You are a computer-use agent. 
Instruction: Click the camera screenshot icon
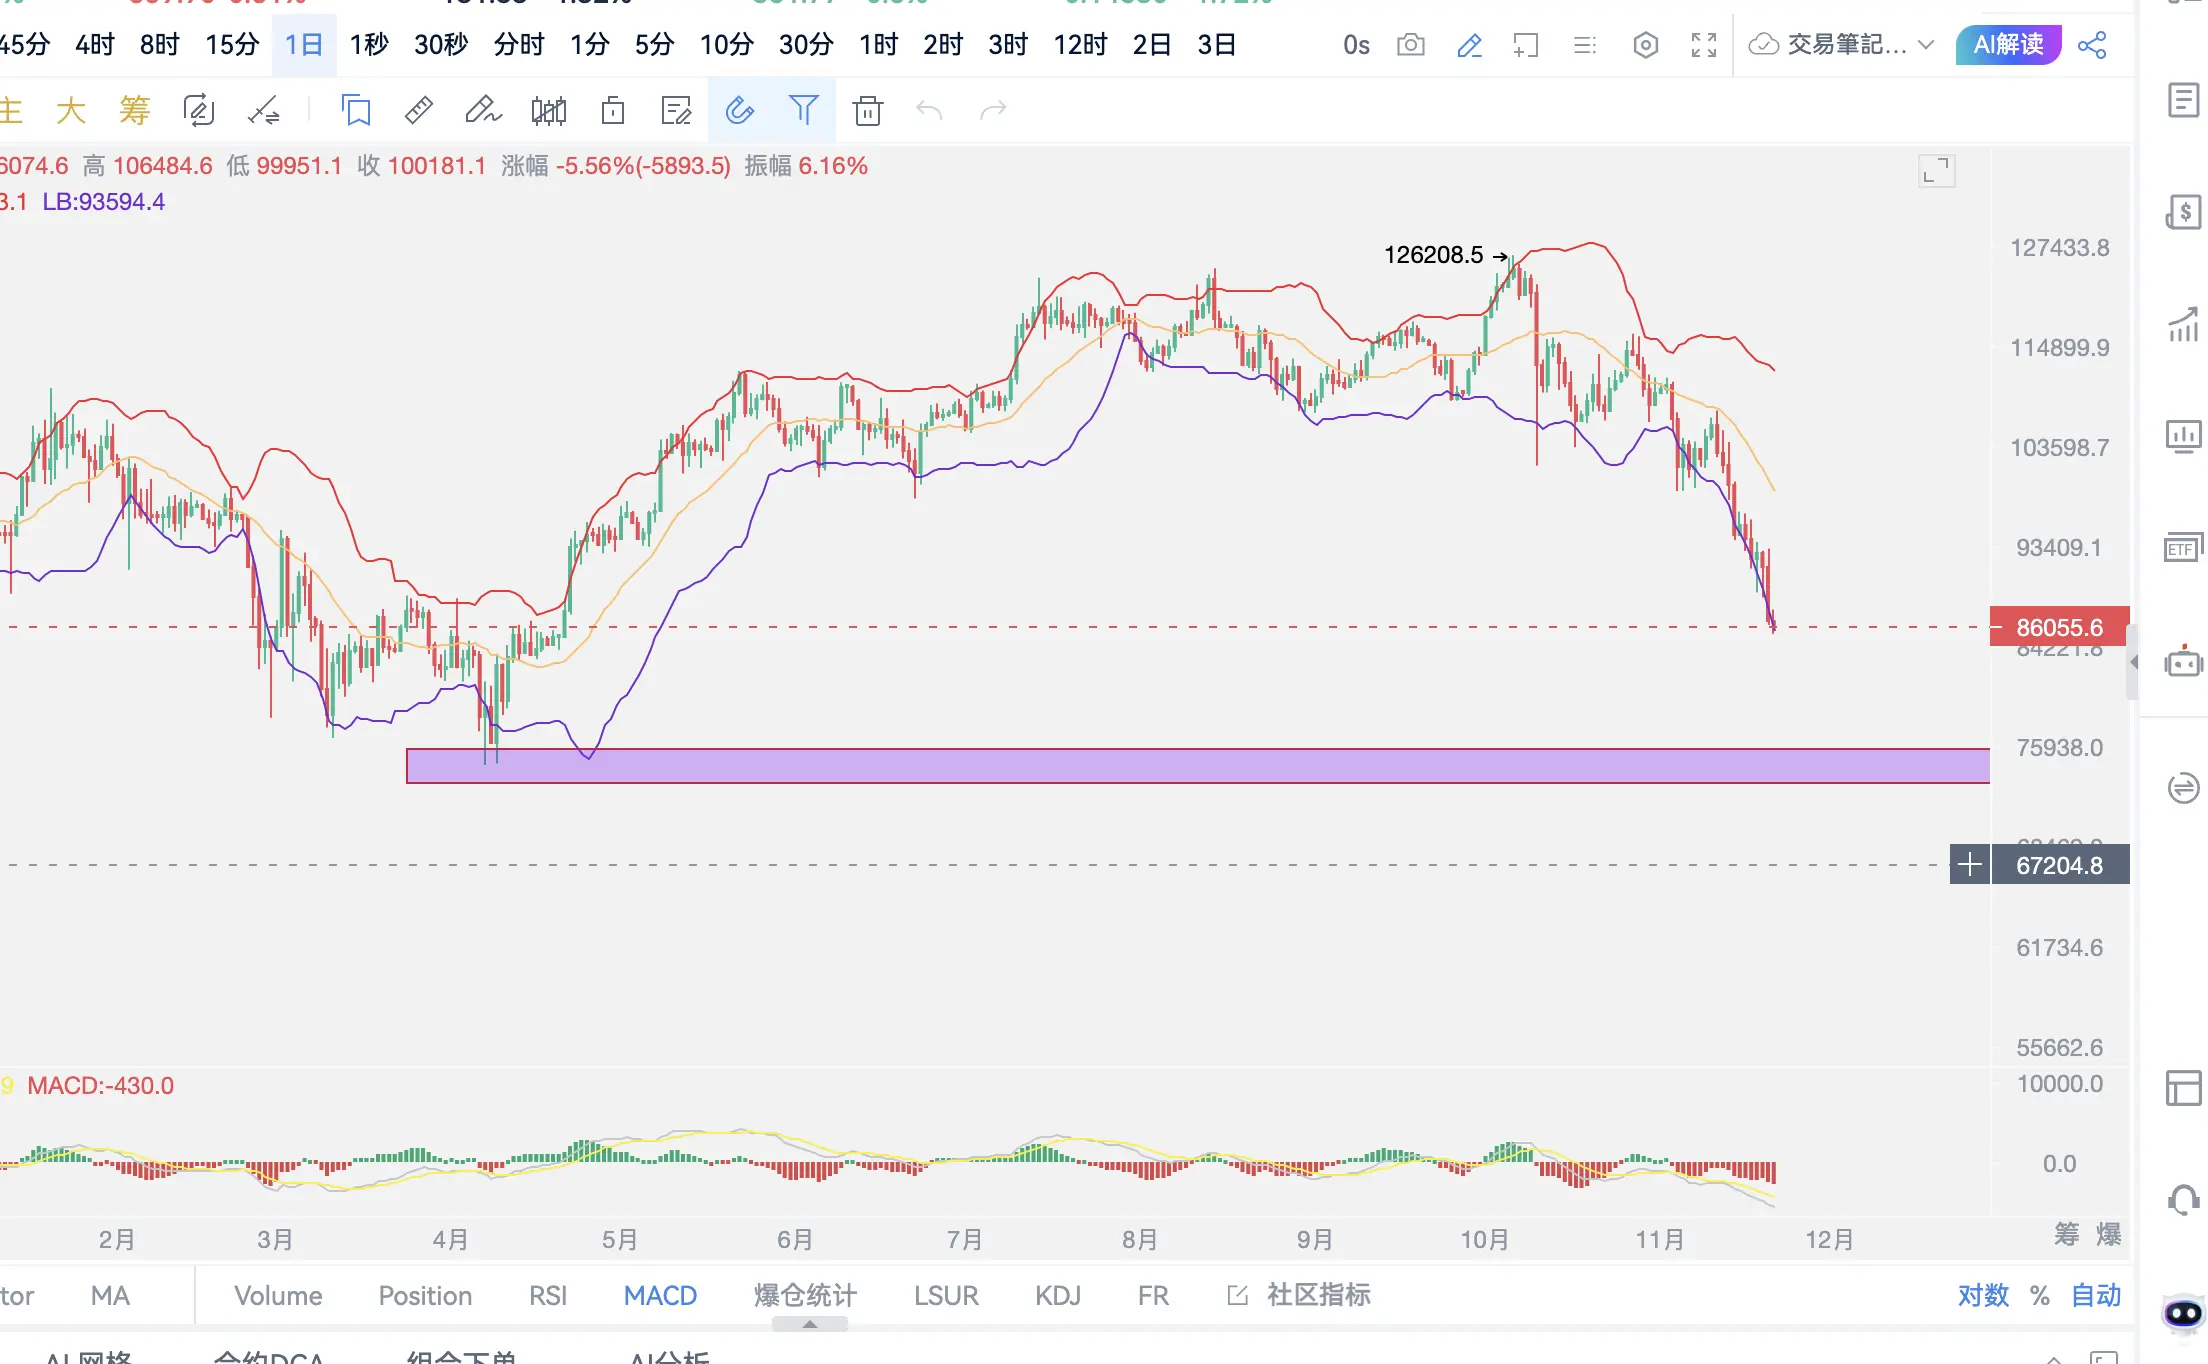[x=1410, y=45]
